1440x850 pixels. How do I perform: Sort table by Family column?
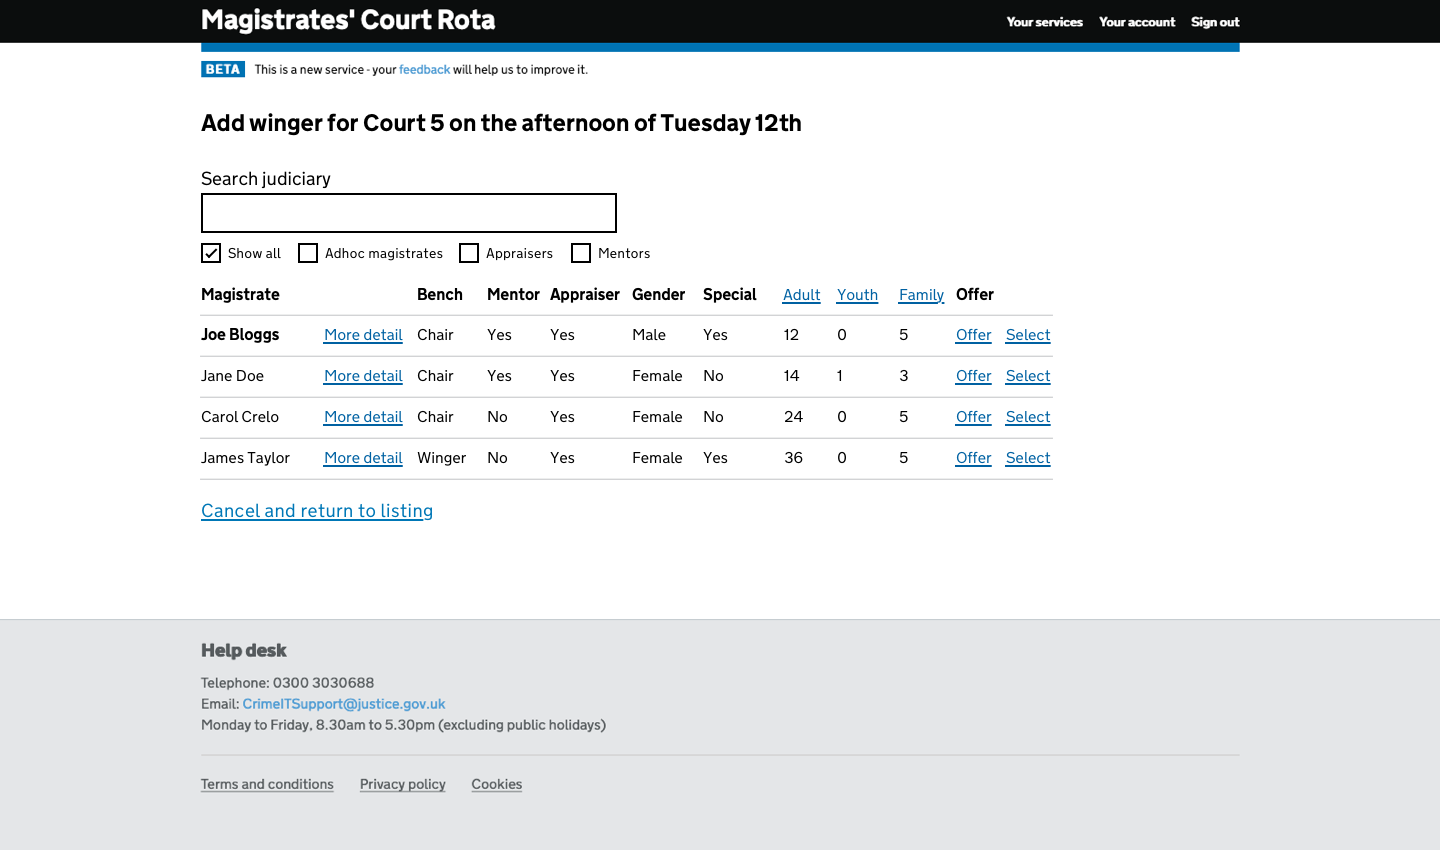point(921,295)
